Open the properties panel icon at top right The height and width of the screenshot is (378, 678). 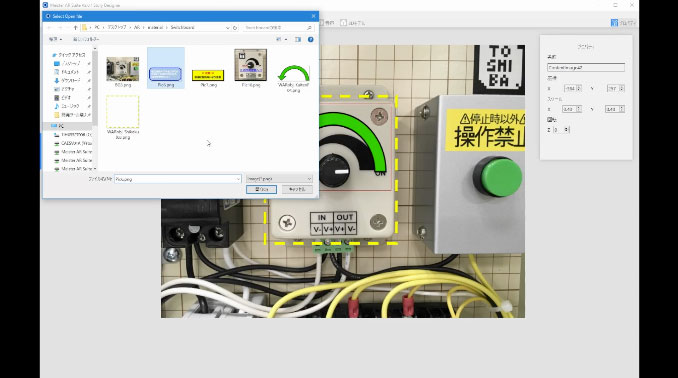tap(614, 22)
